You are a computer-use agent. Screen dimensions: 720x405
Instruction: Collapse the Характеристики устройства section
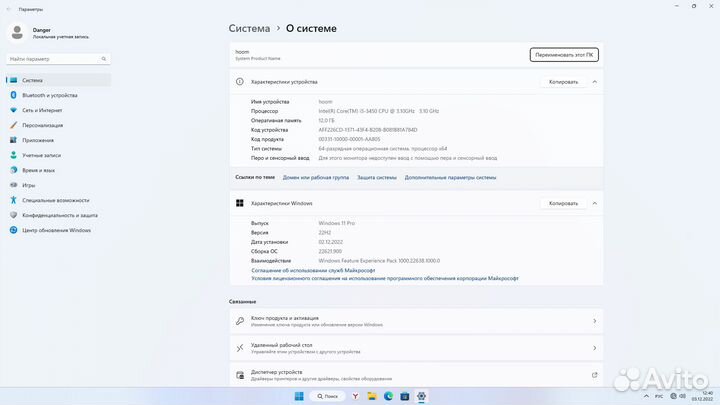[595, 82]
